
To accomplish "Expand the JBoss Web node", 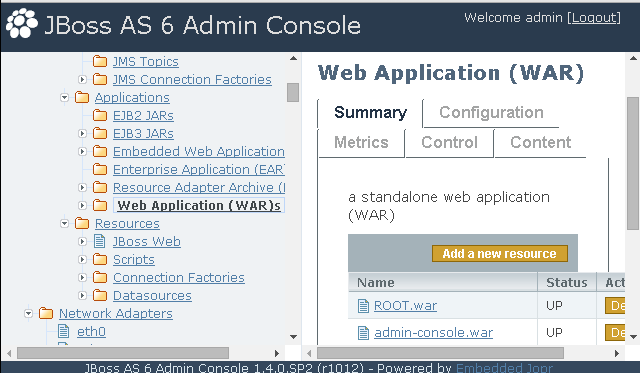I will coord(82,241).
